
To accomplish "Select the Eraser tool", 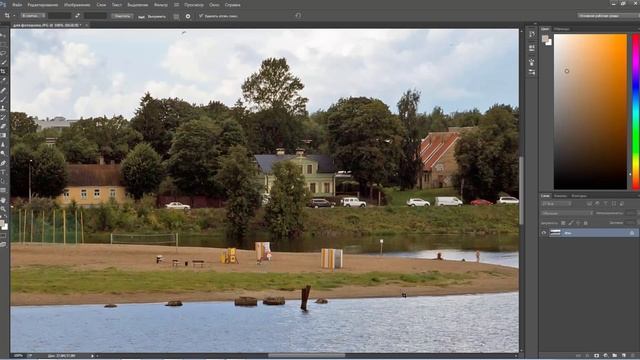I will pos(3,126).
